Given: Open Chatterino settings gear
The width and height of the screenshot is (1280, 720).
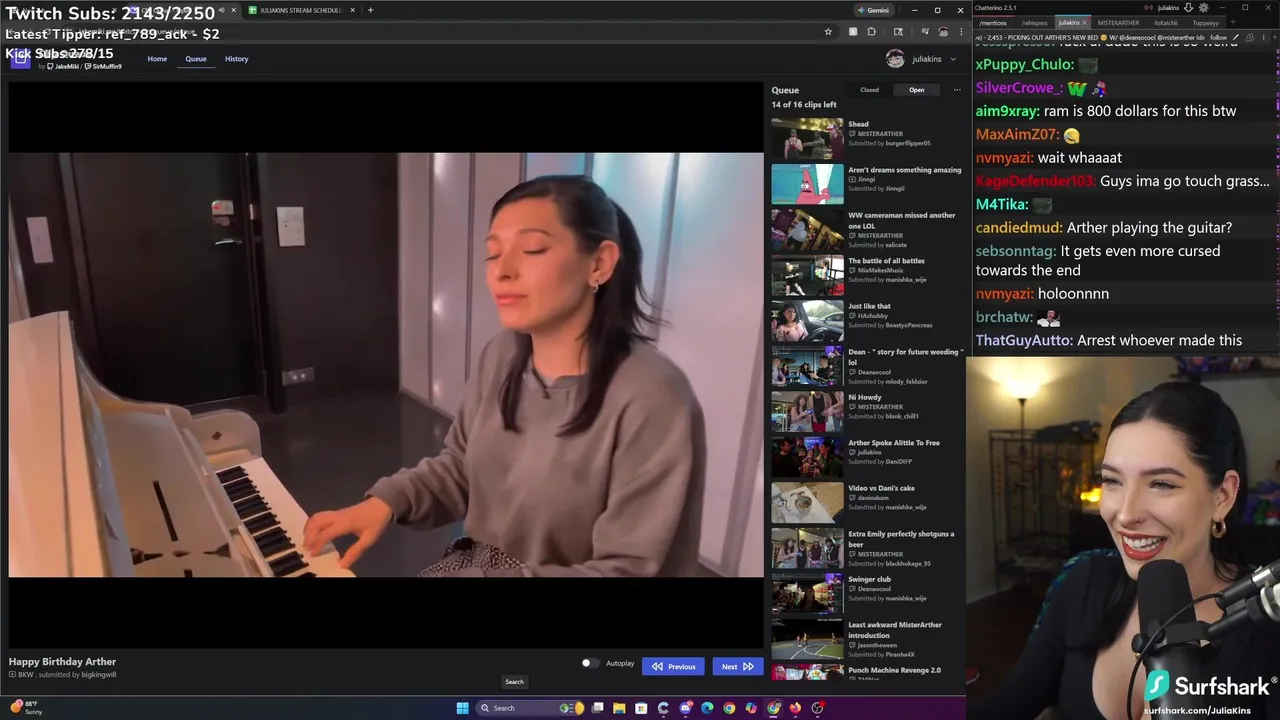Looking at the screenshot, I should pos(1203,8).
